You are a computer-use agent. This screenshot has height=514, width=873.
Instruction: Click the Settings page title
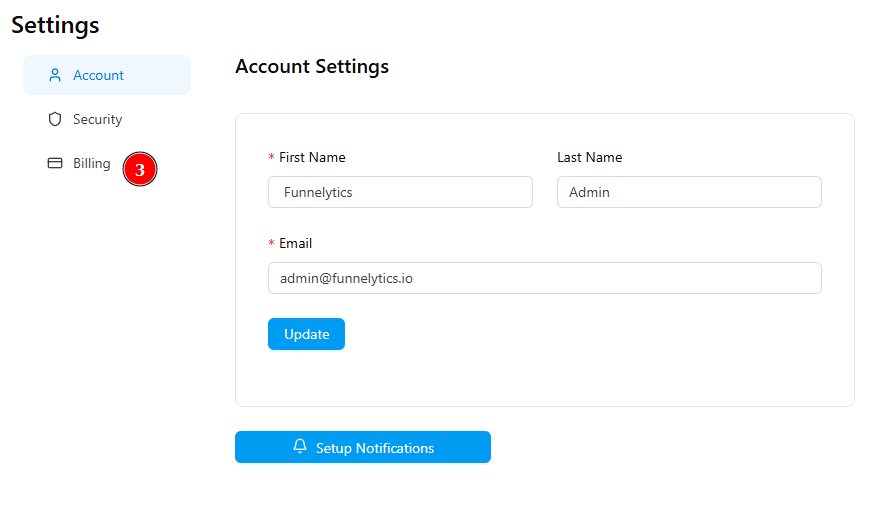(55, 25)
